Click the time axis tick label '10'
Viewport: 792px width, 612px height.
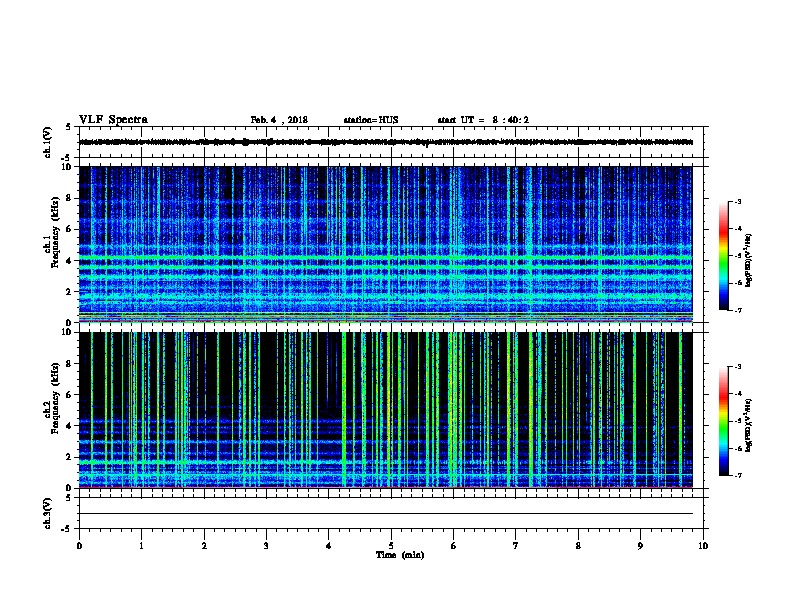(x=703, y=546)
